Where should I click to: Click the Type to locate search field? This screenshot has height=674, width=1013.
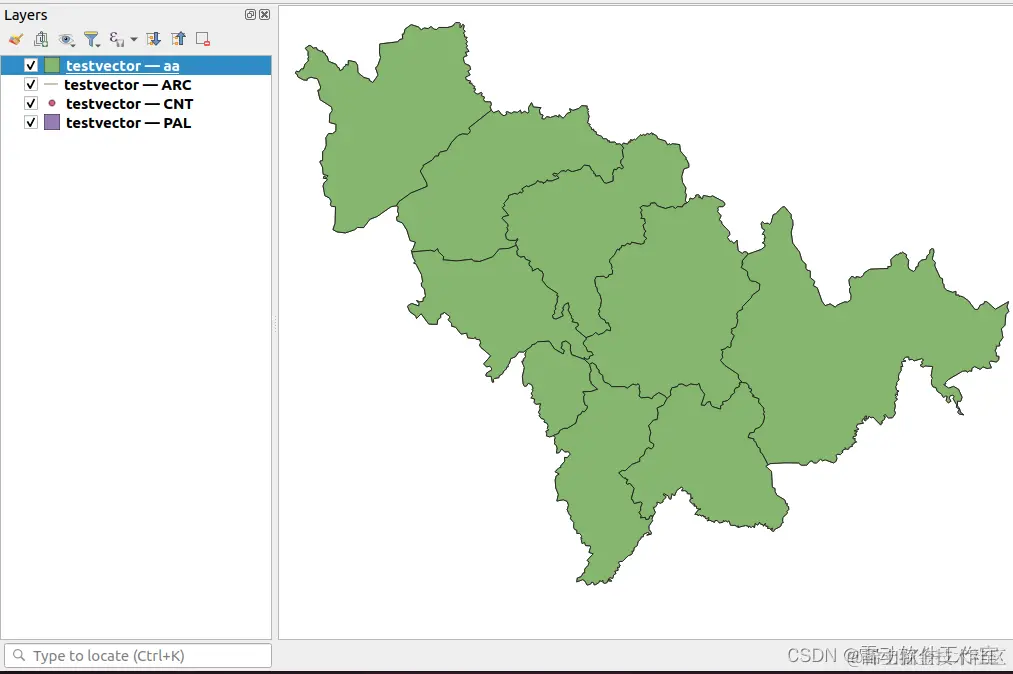pyautogui.click(x=138, y=655)
